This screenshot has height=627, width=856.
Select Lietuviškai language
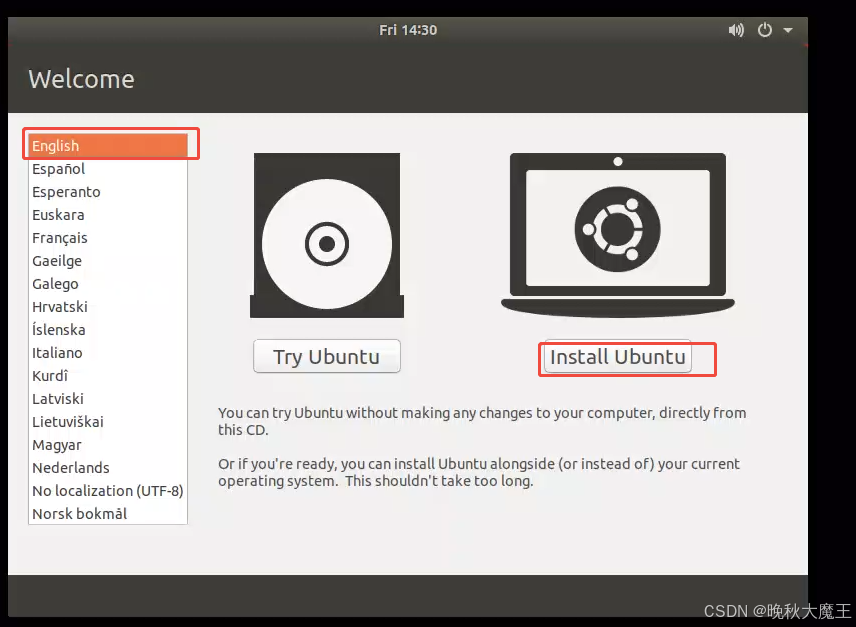tap(108, 421)
